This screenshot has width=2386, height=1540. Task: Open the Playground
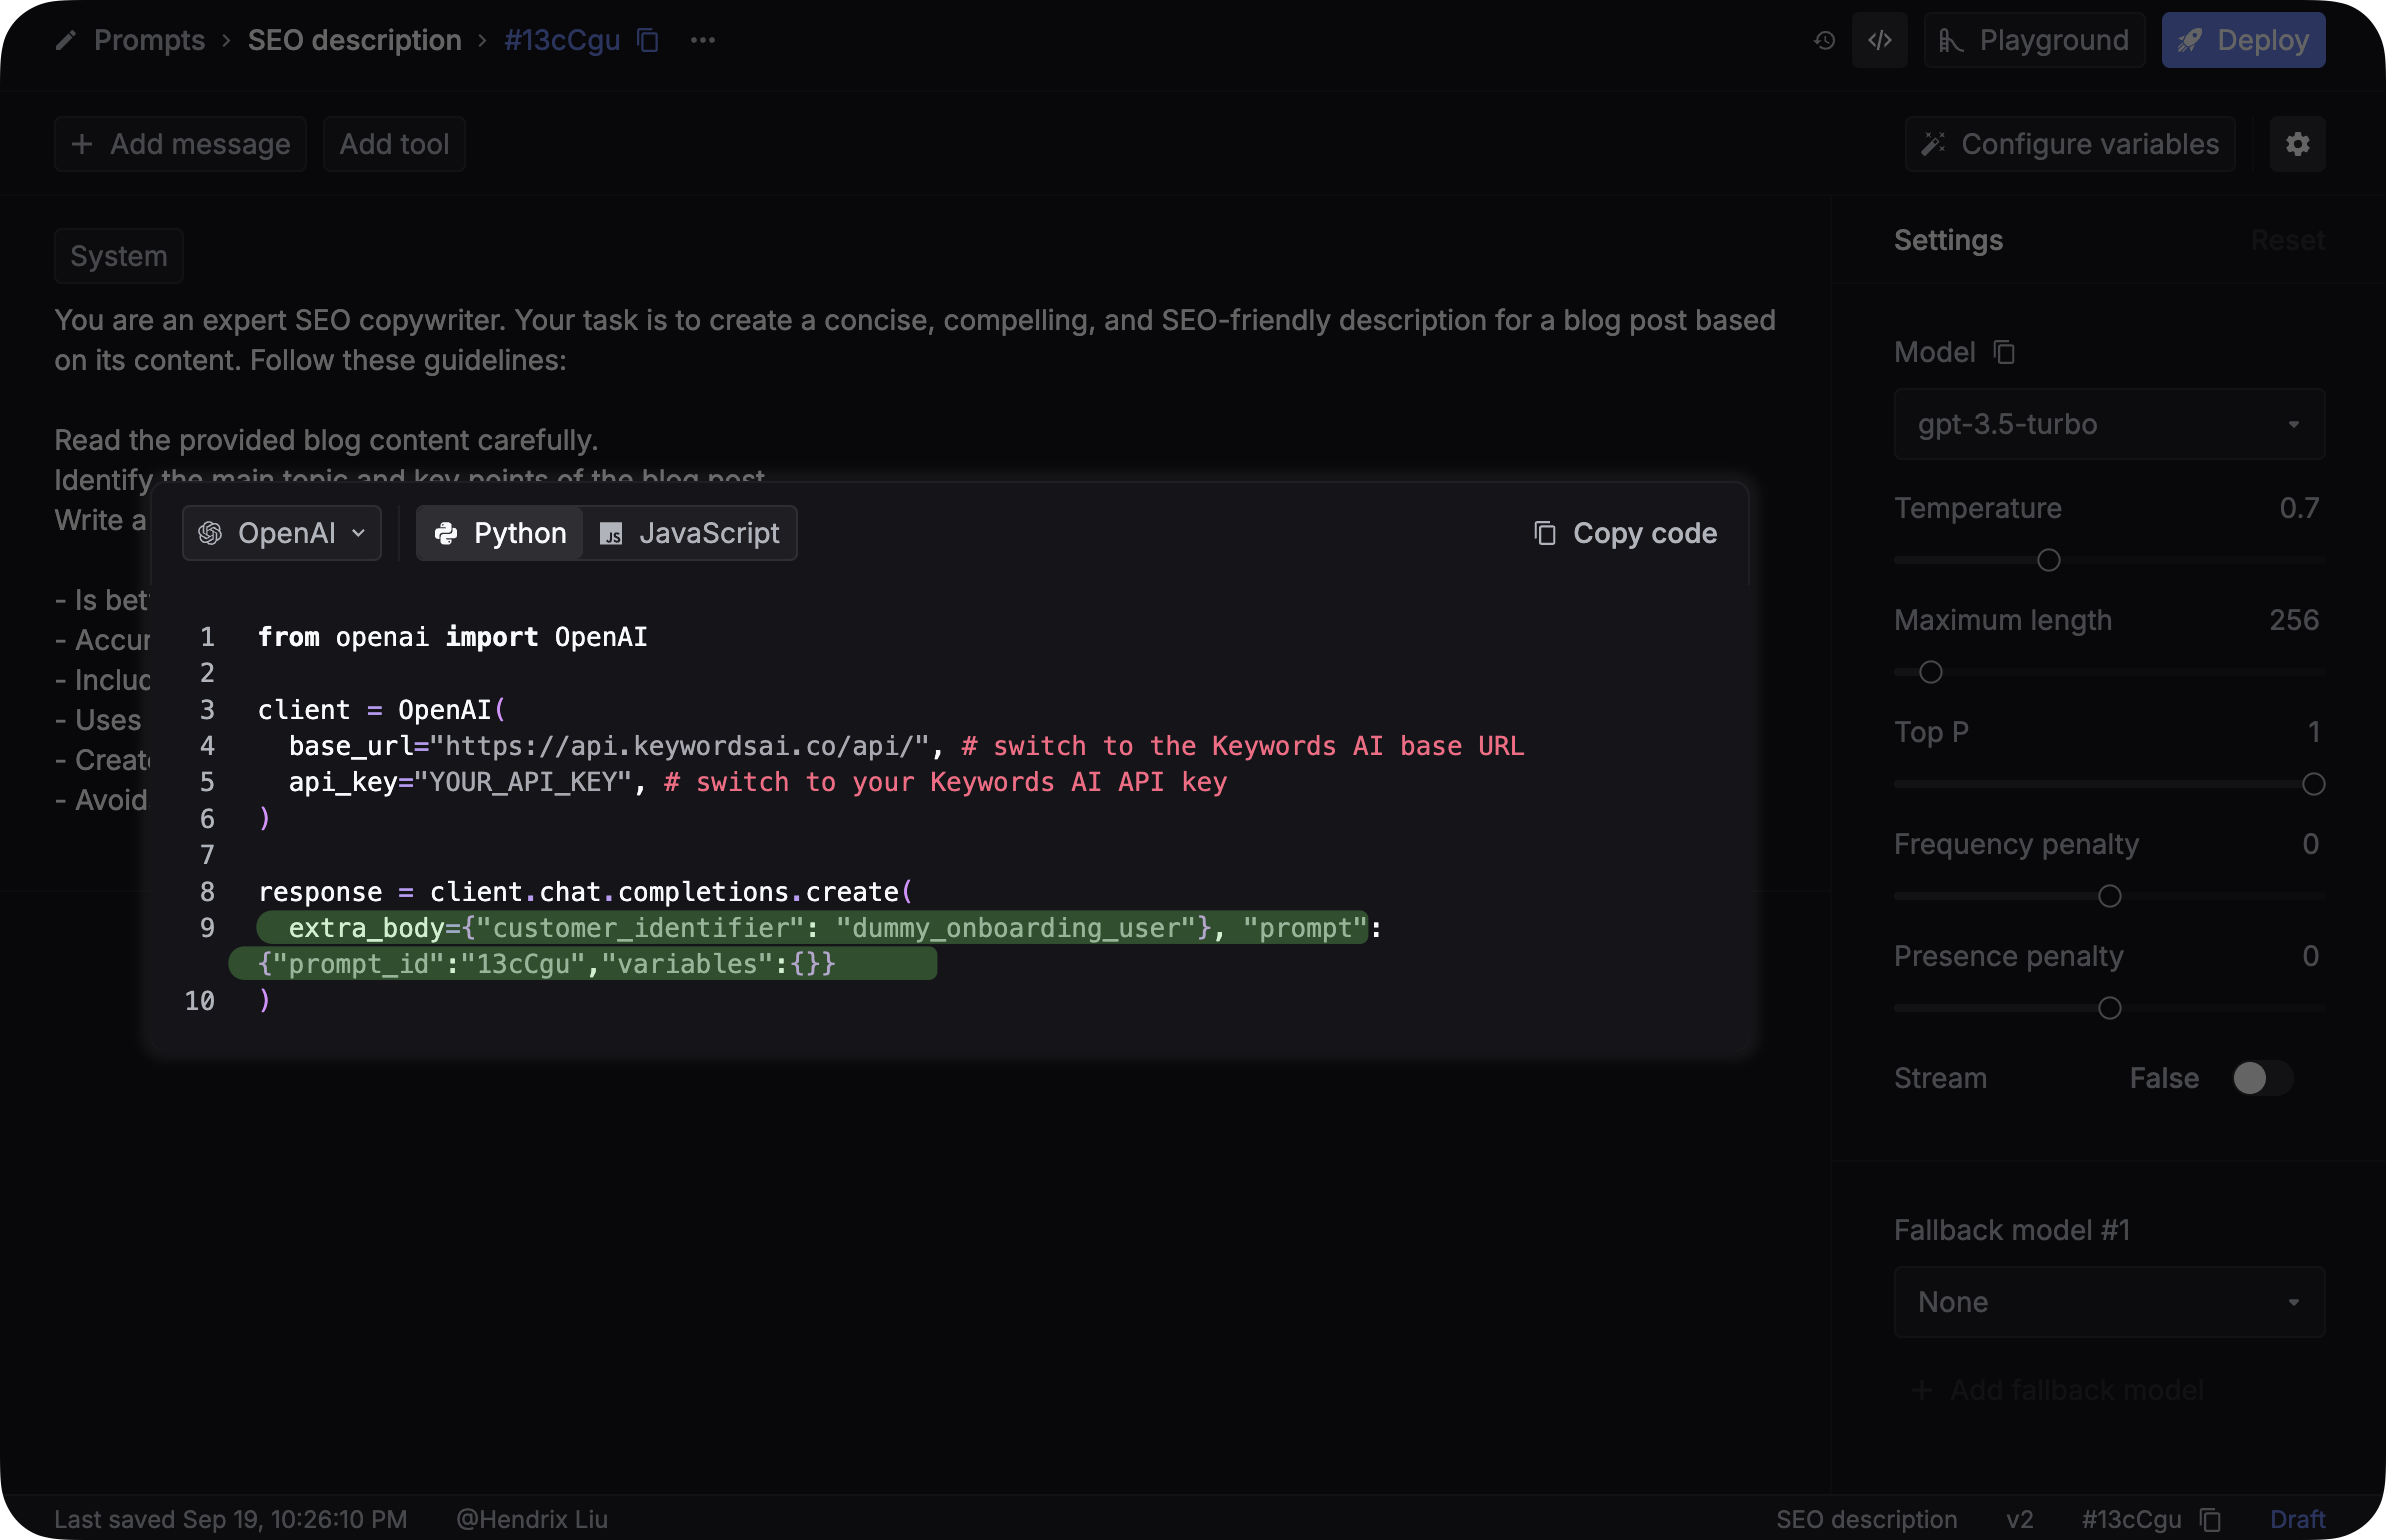[x=2034, y=40]
